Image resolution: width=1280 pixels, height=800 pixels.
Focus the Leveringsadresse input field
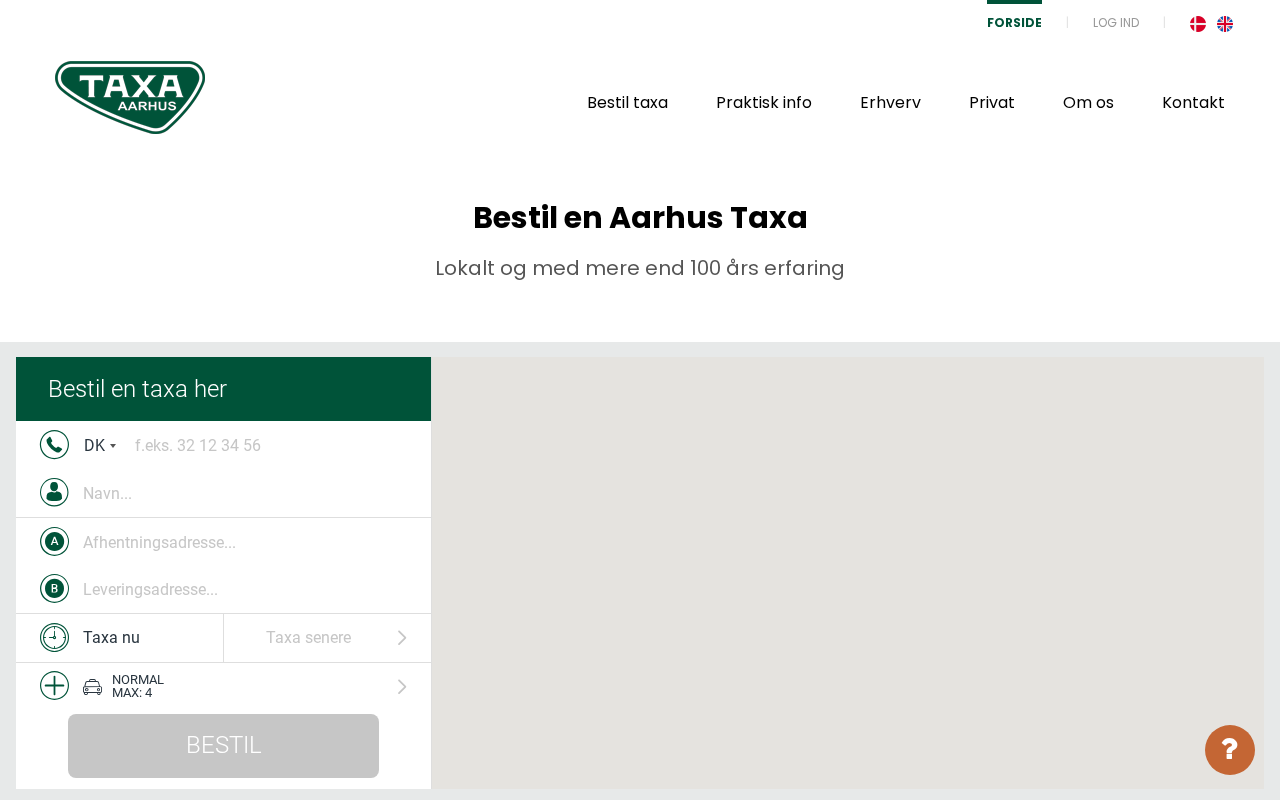coord(247,589)
